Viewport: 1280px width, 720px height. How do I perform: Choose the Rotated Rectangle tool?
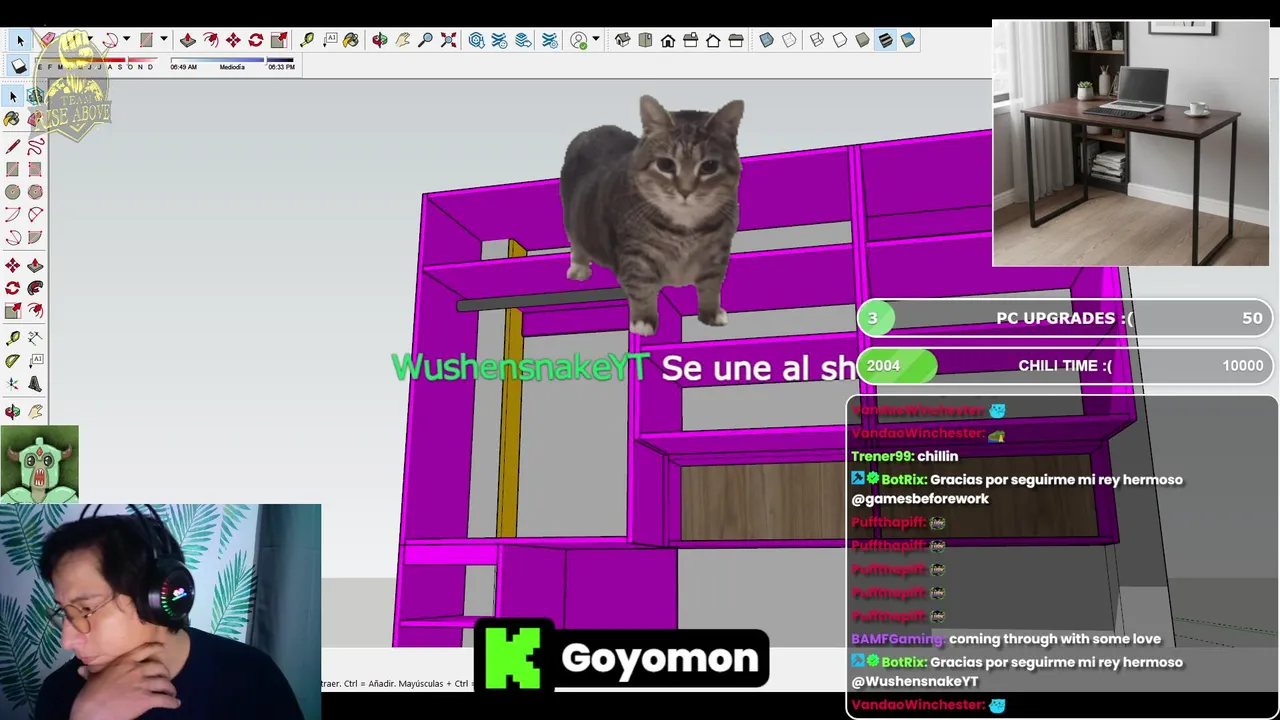click(x=35, y=170)
